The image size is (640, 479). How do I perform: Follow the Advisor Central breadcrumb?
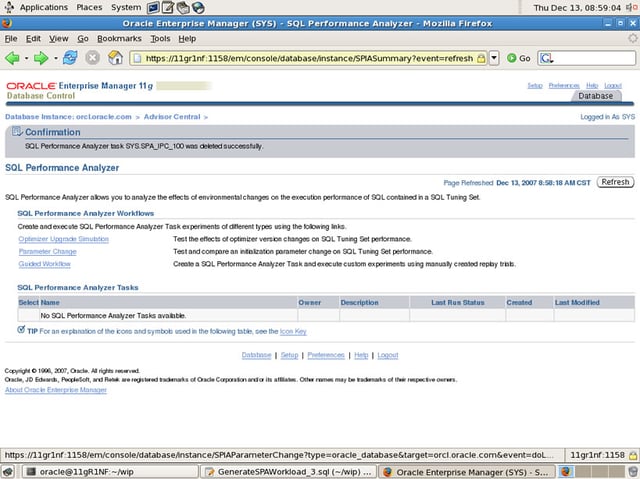tap(172, 117)
